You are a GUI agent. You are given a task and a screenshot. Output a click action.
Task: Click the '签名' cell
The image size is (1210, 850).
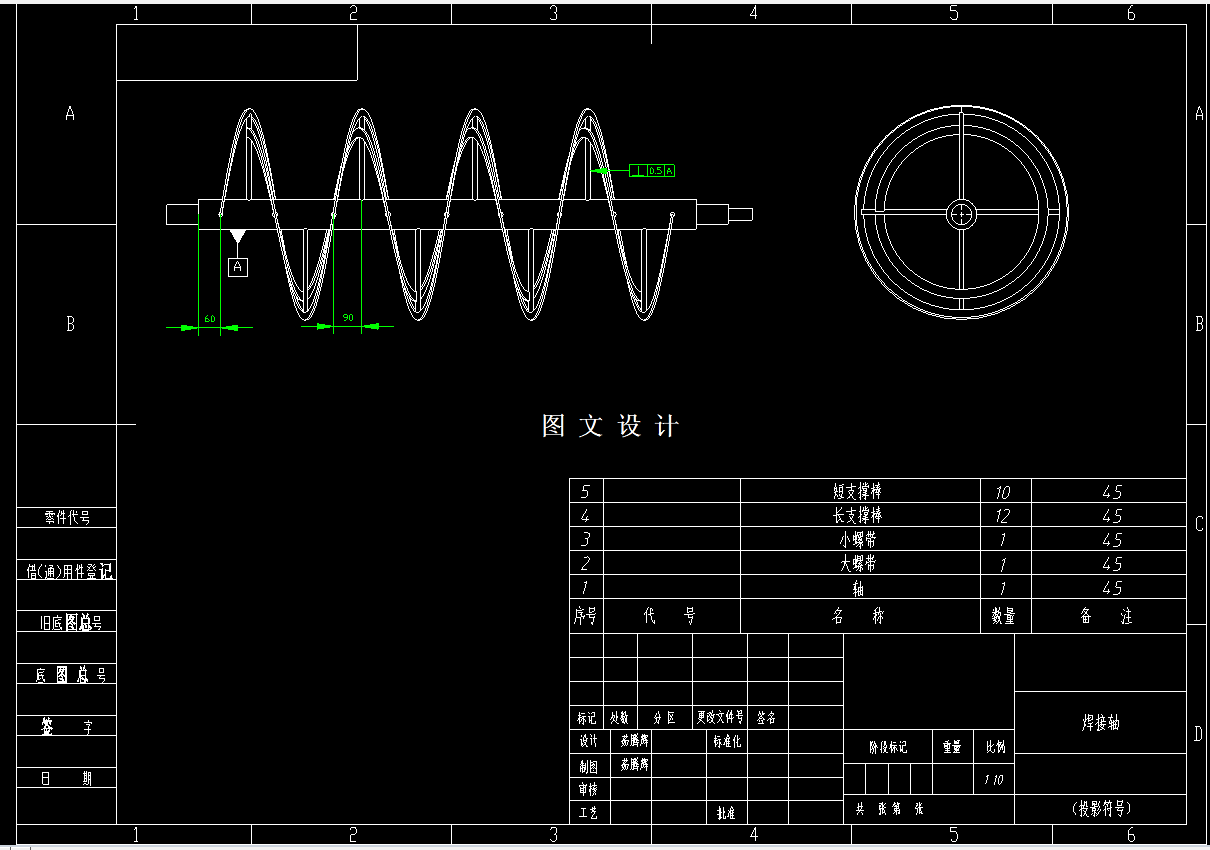click(767, 717)
